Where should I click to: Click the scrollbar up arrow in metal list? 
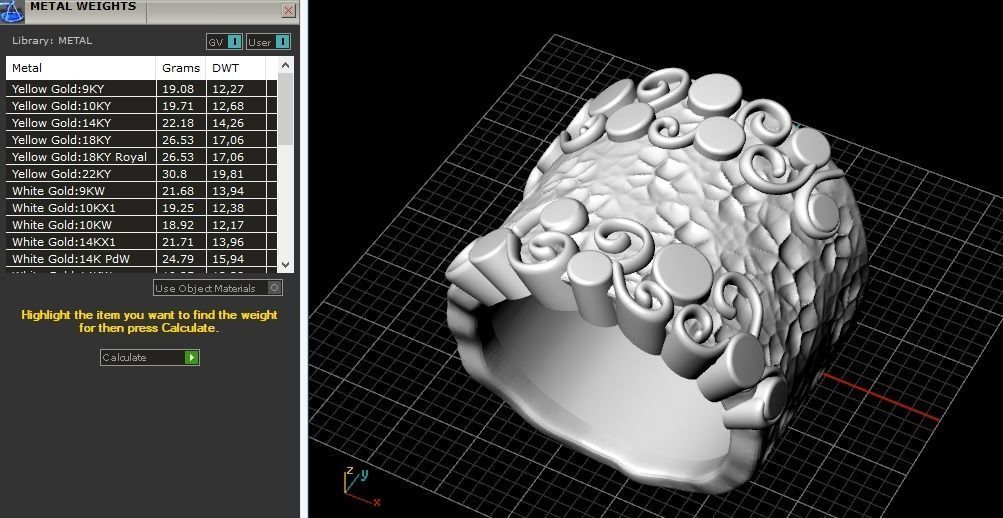(286, 65)
